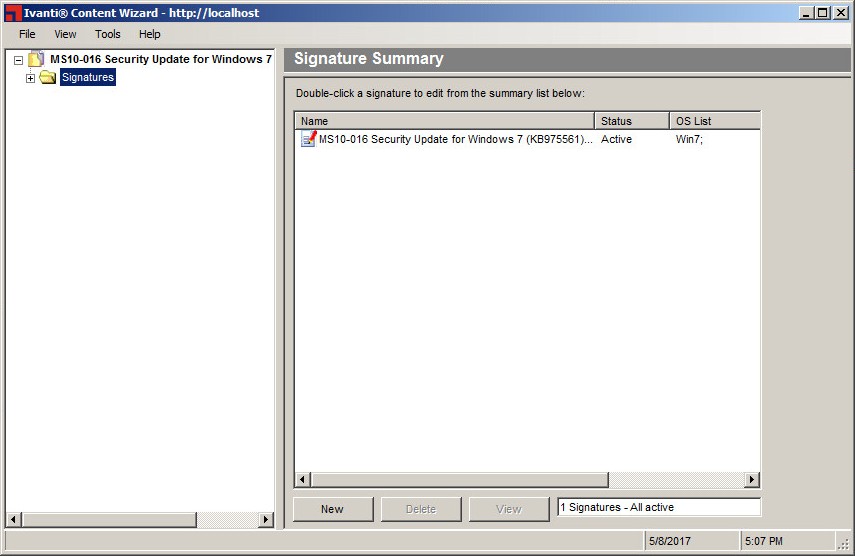This screenshot has height=556, width=855.
Task: Click the Active status cell
Action: point(616,139)
